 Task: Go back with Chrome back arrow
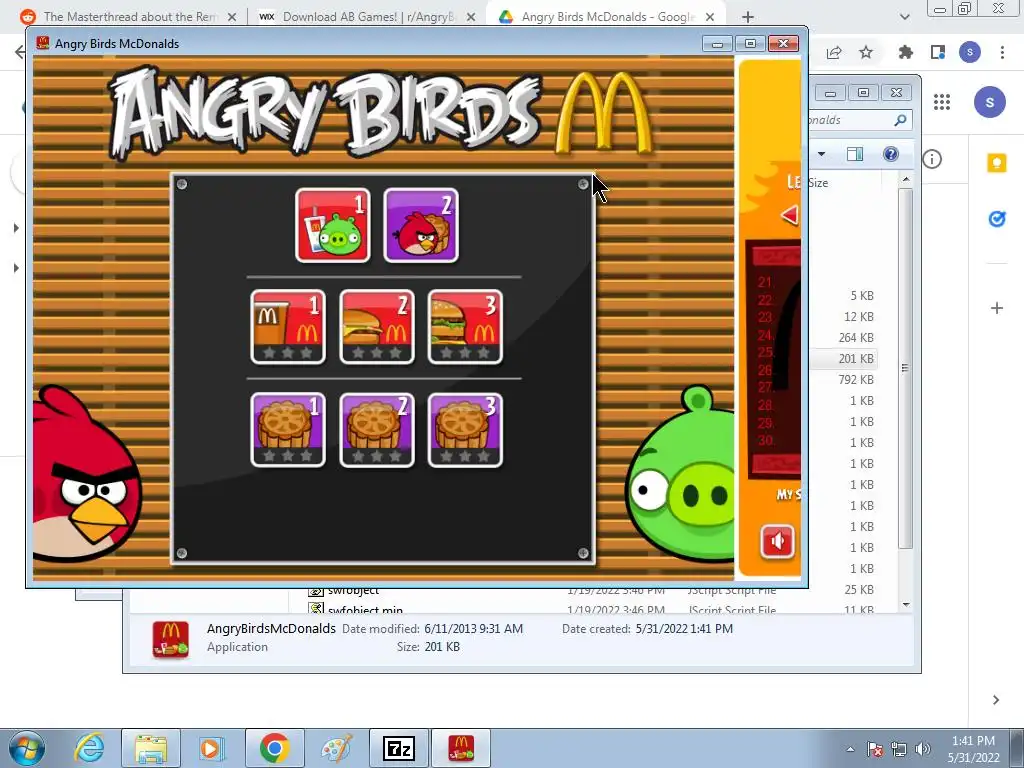click(x=20, y=52)
